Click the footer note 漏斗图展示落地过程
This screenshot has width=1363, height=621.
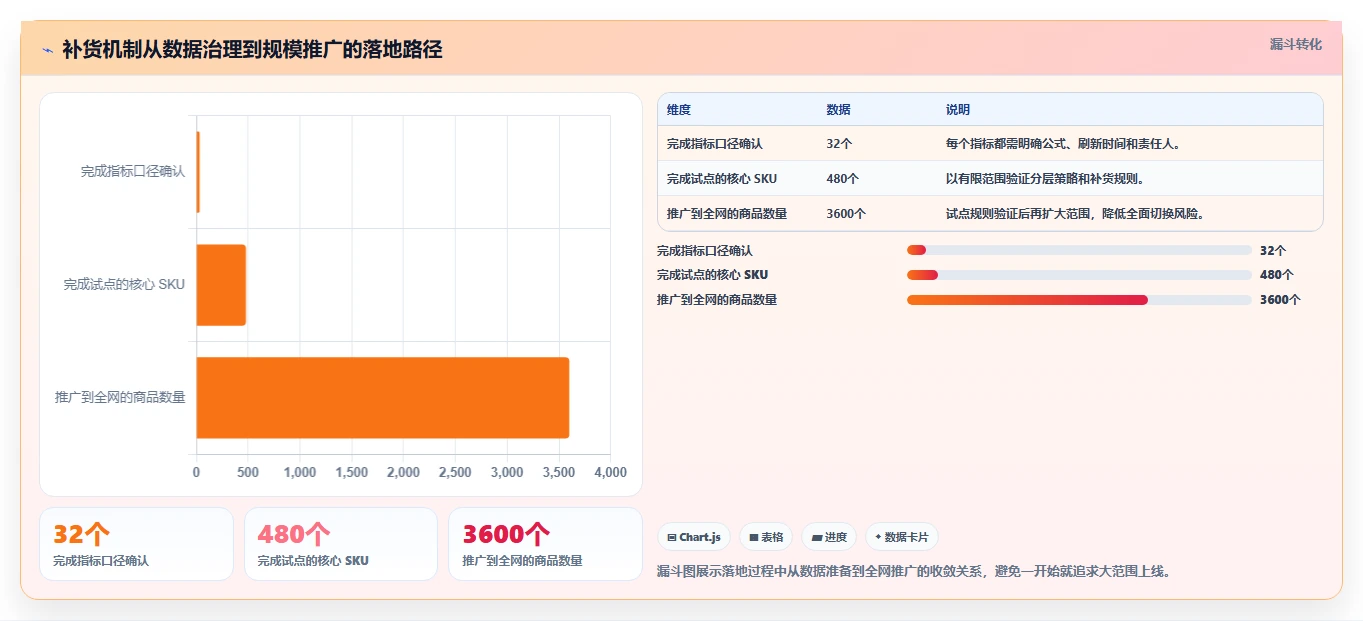(x=914, y=572)
